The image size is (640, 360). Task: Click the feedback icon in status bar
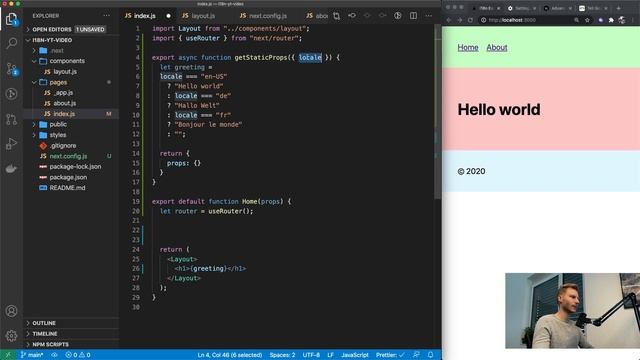tap(416, 355)
